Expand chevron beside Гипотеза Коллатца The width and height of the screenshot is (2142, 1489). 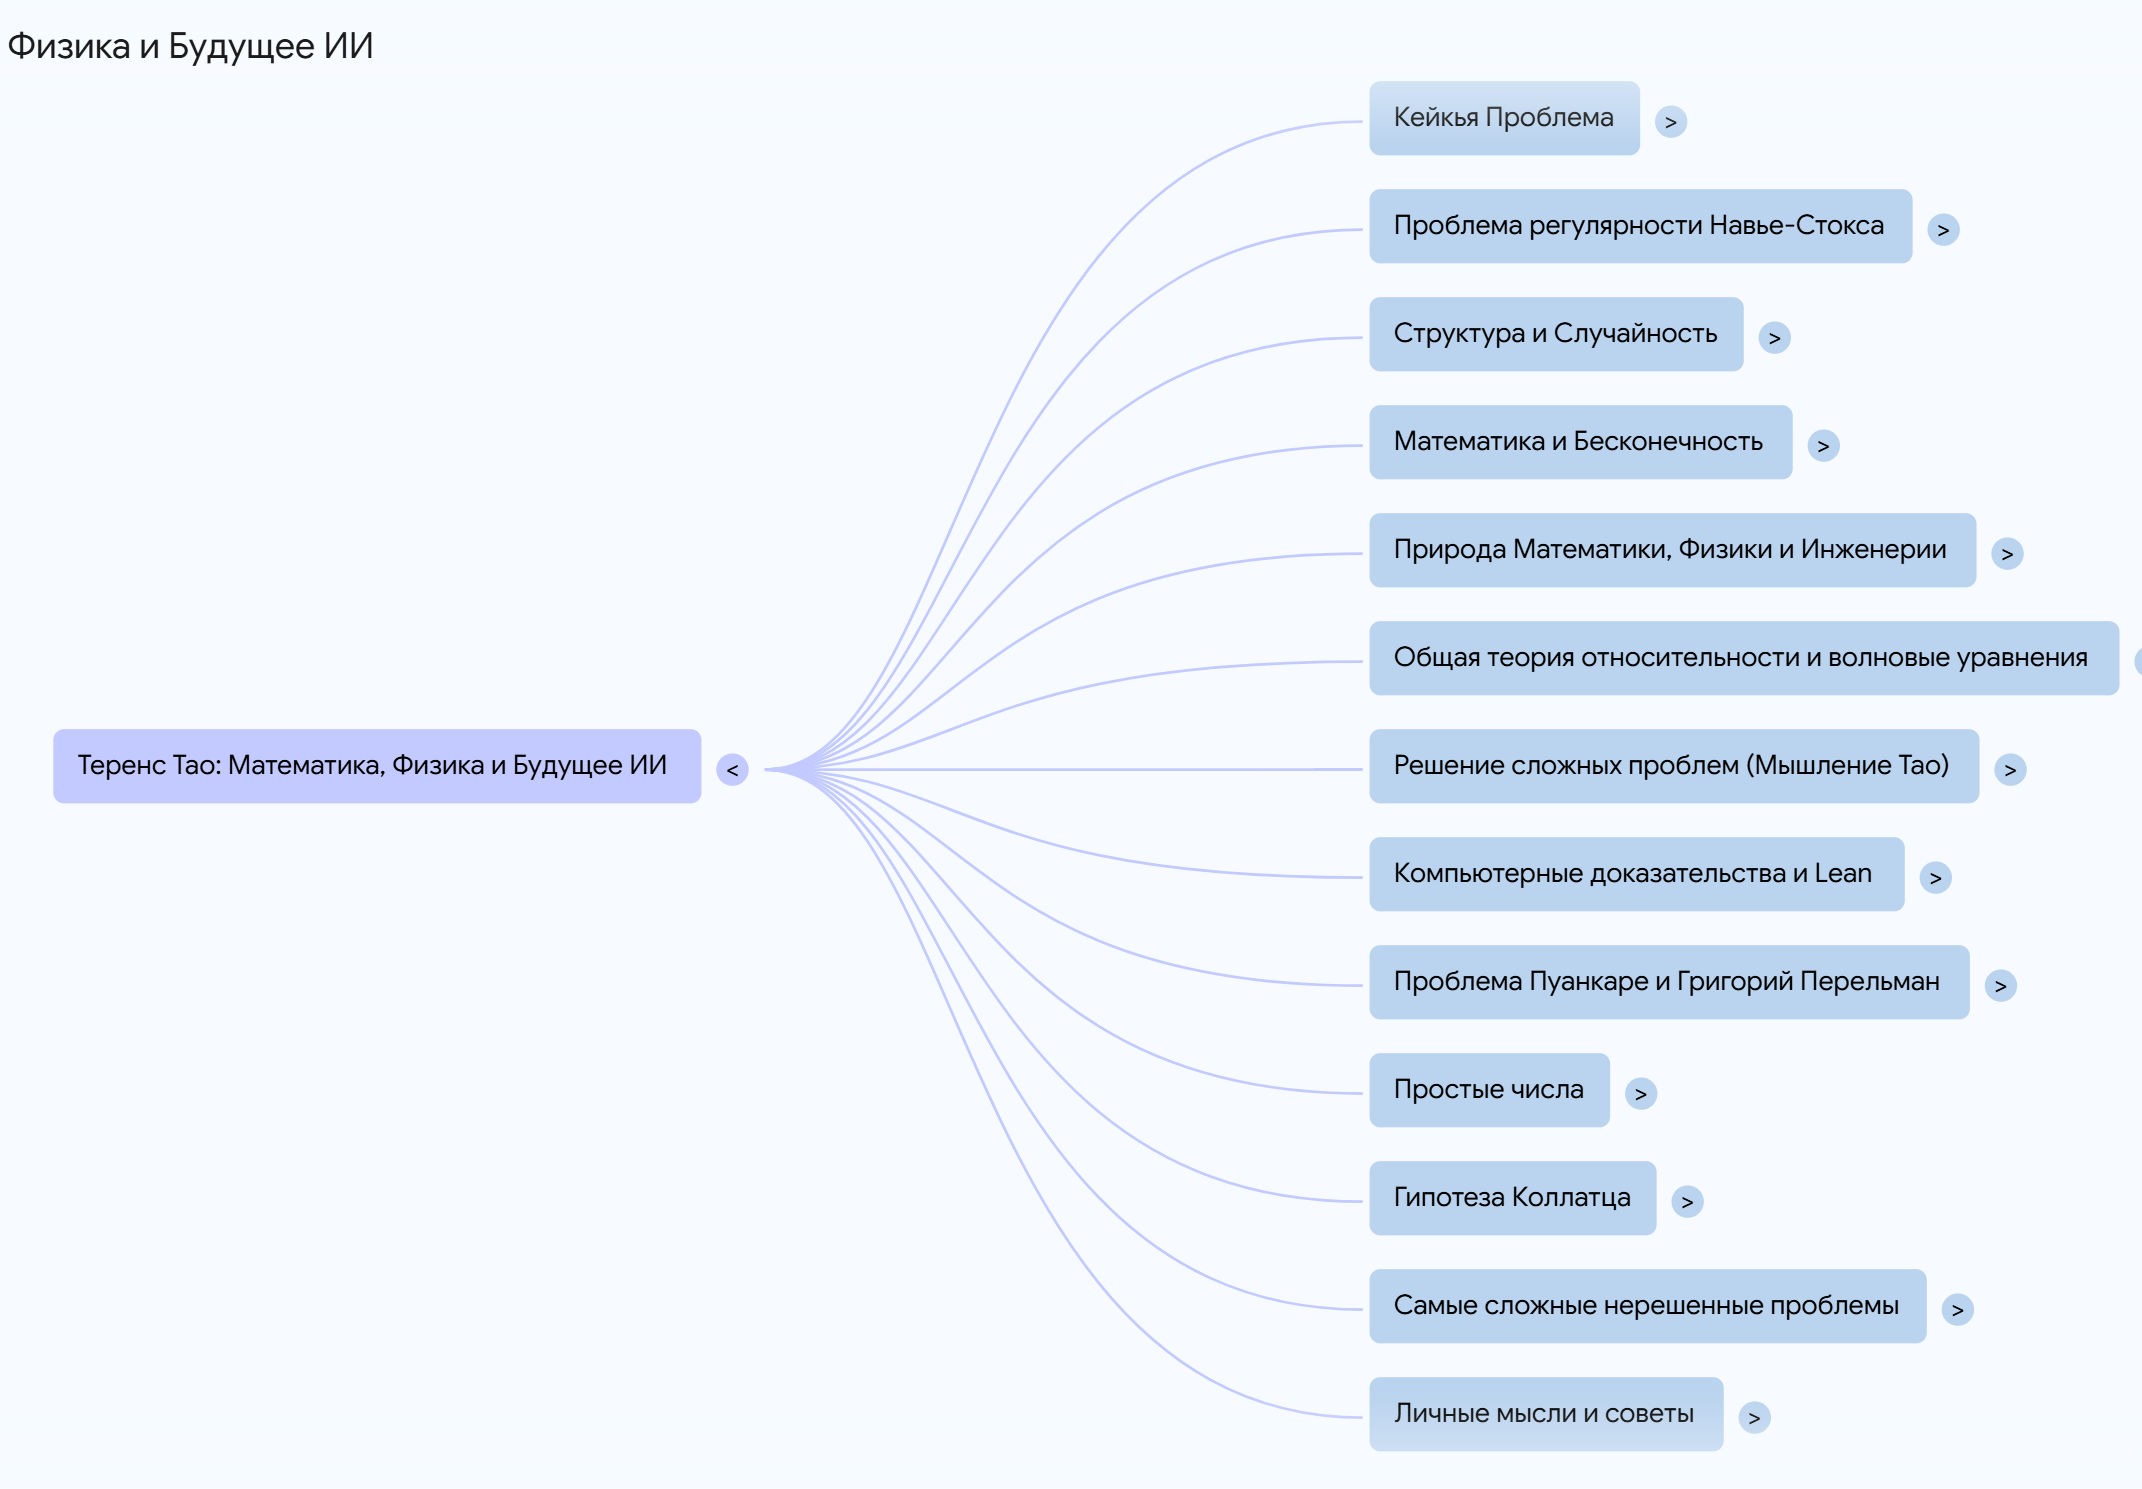coord(1687,1202)
